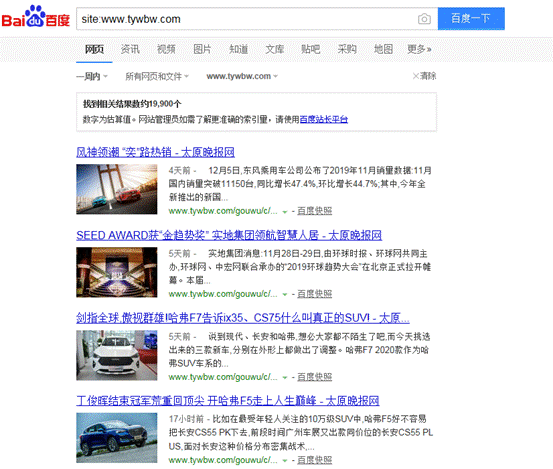
Task: Open the www.tywbw.com site filter dropdown
Action: [x=242, y=76]
